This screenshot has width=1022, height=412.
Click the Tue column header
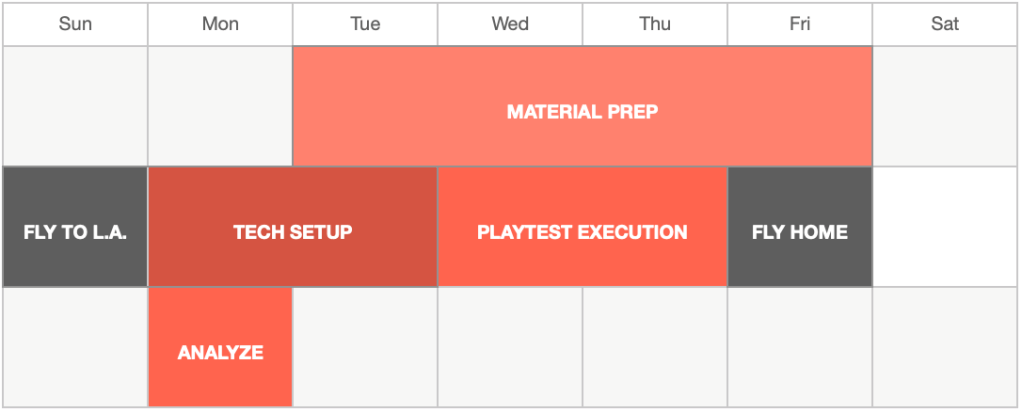click(x=365, y=24)
